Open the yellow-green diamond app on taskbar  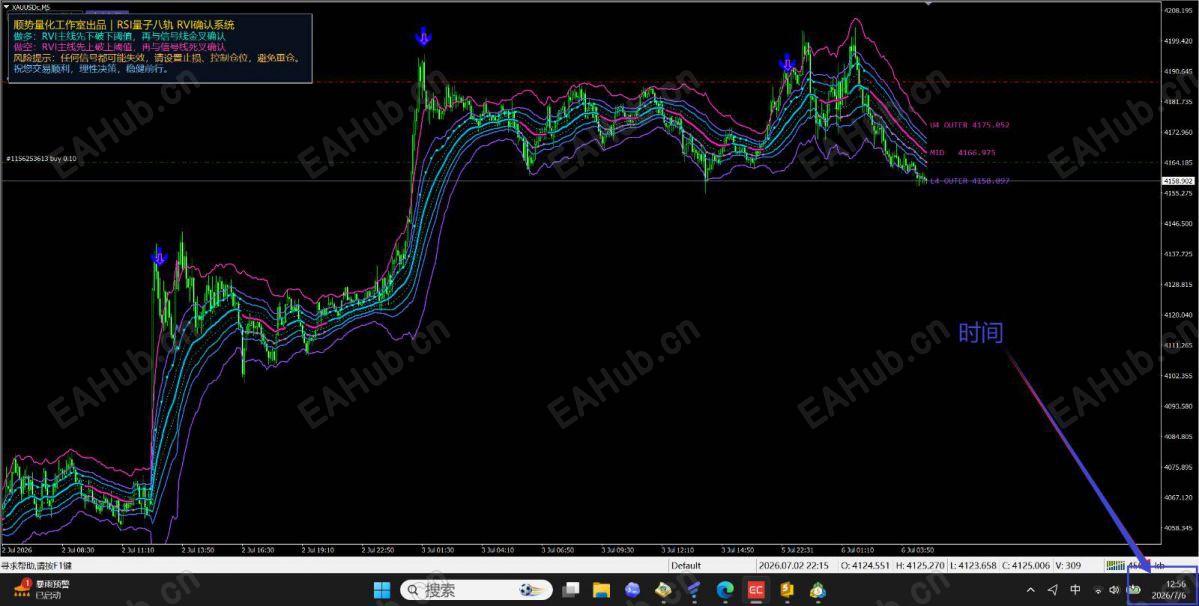[663, 590]
